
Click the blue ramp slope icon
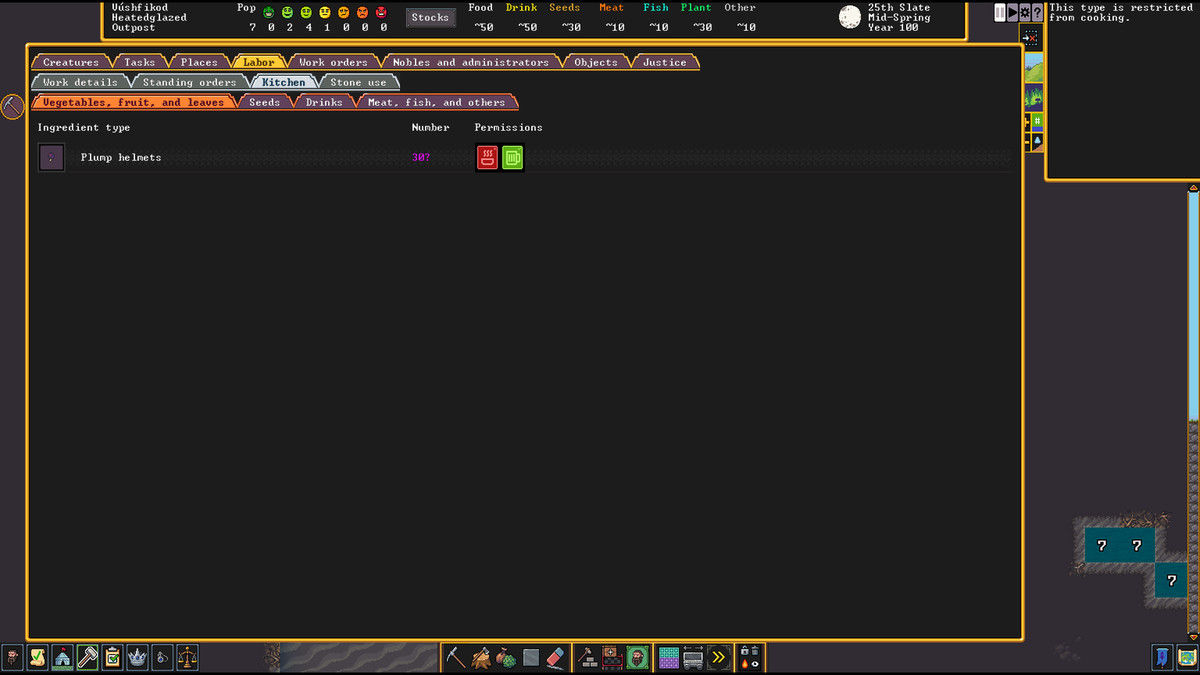tap(1037, 142)
